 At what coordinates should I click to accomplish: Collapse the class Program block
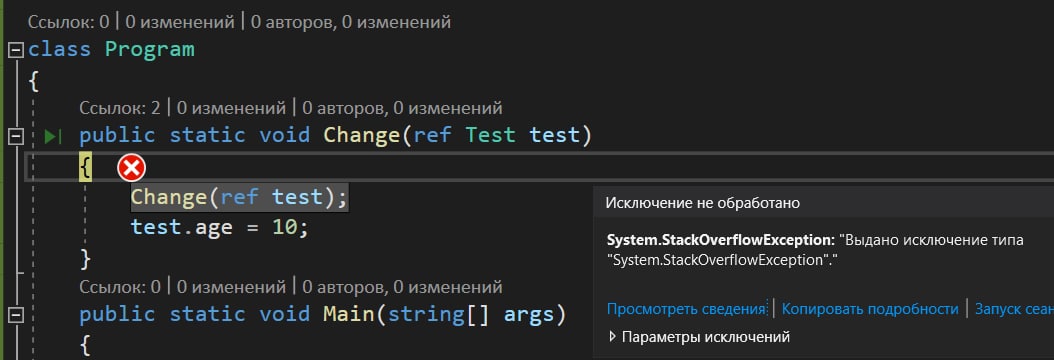click(16, 50)
